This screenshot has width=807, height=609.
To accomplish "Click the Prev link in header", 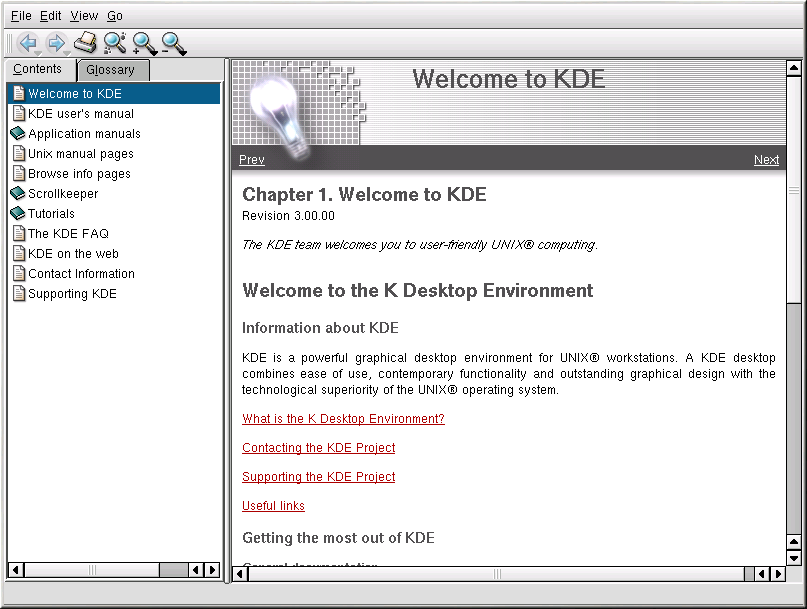I will coord(252,160).
